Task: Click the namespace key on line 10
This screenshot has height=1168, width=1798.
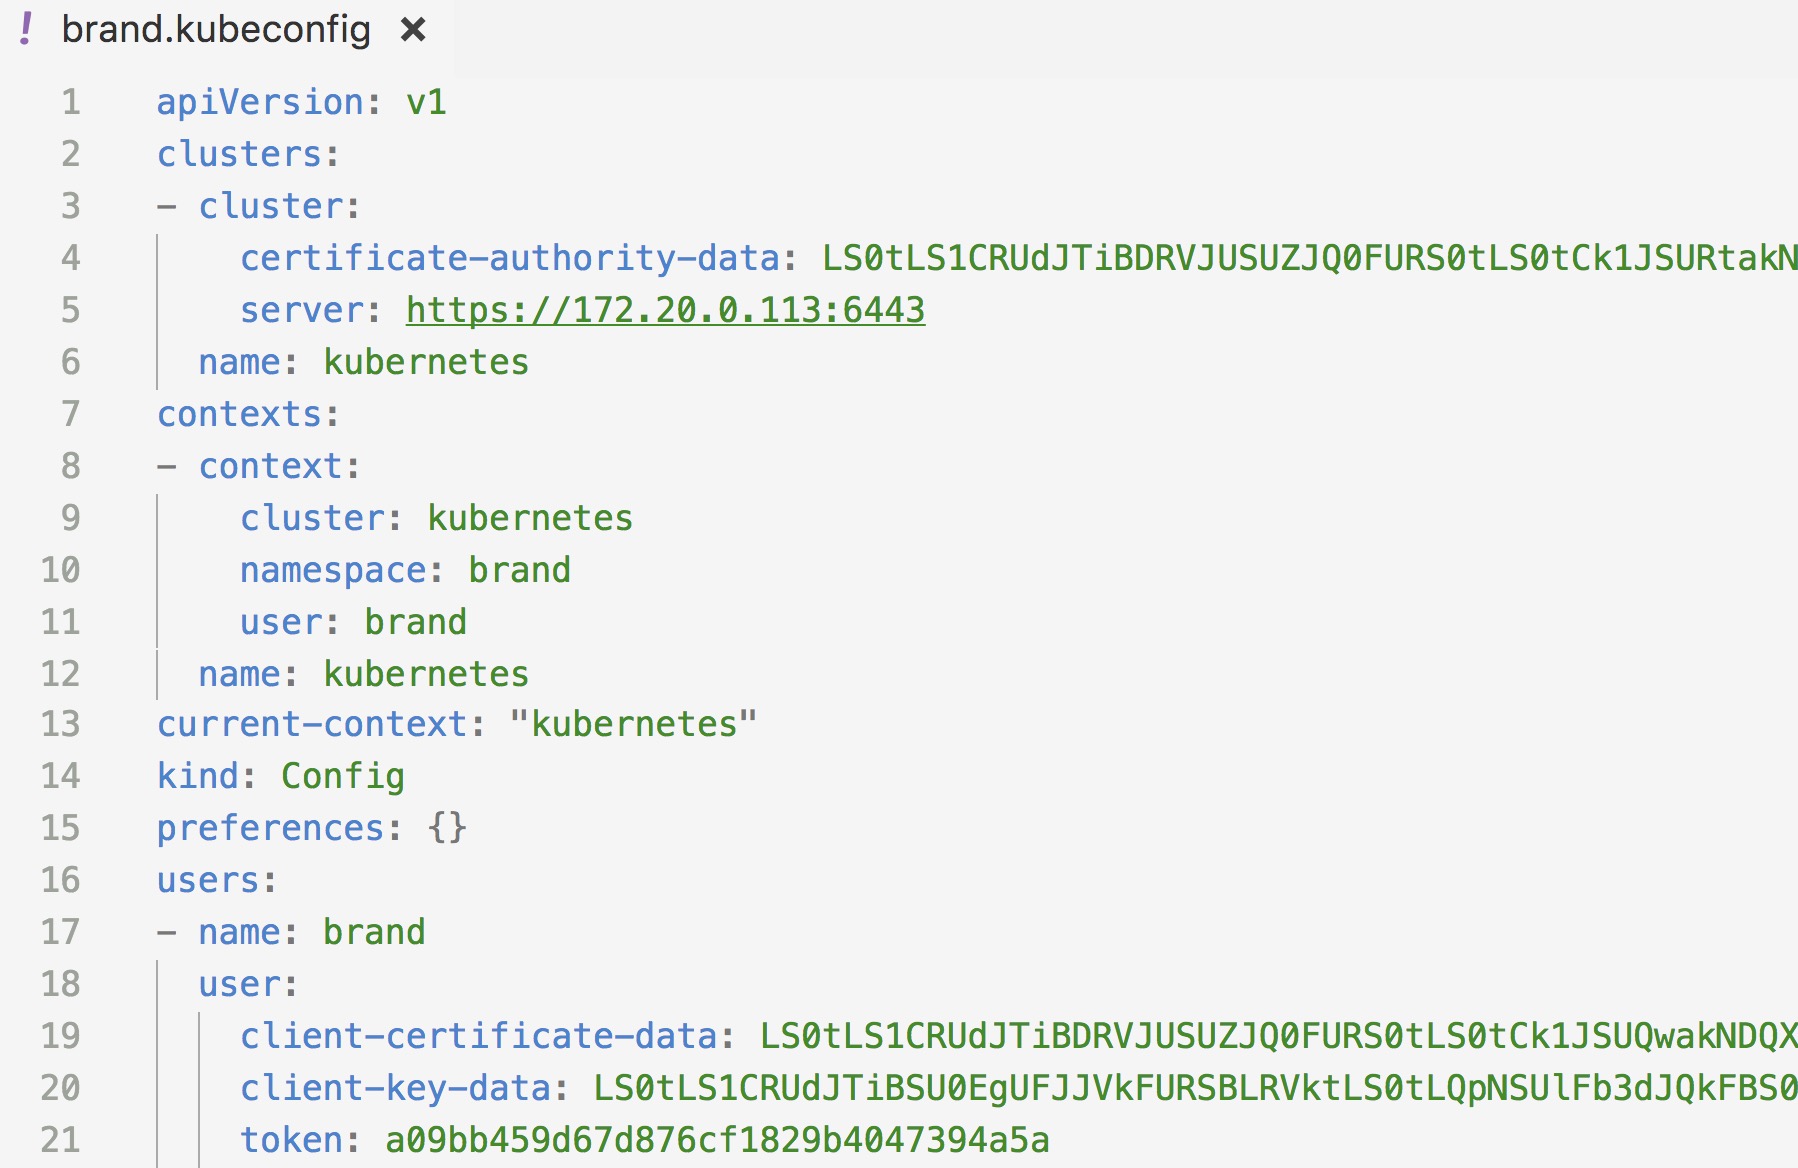Action: pos(334,570)
